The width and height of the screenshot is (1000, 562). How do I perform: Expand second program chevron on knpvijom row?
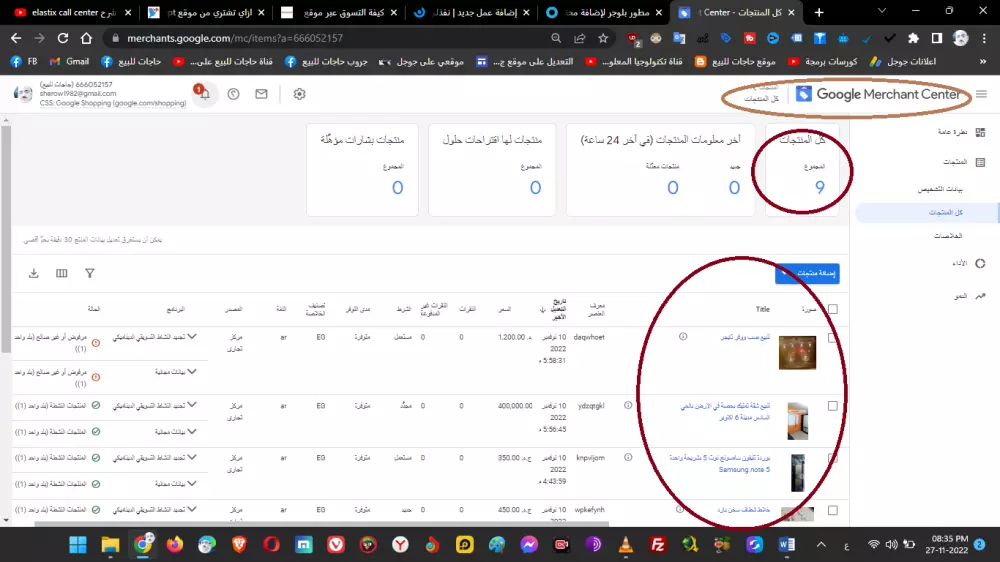192,483
